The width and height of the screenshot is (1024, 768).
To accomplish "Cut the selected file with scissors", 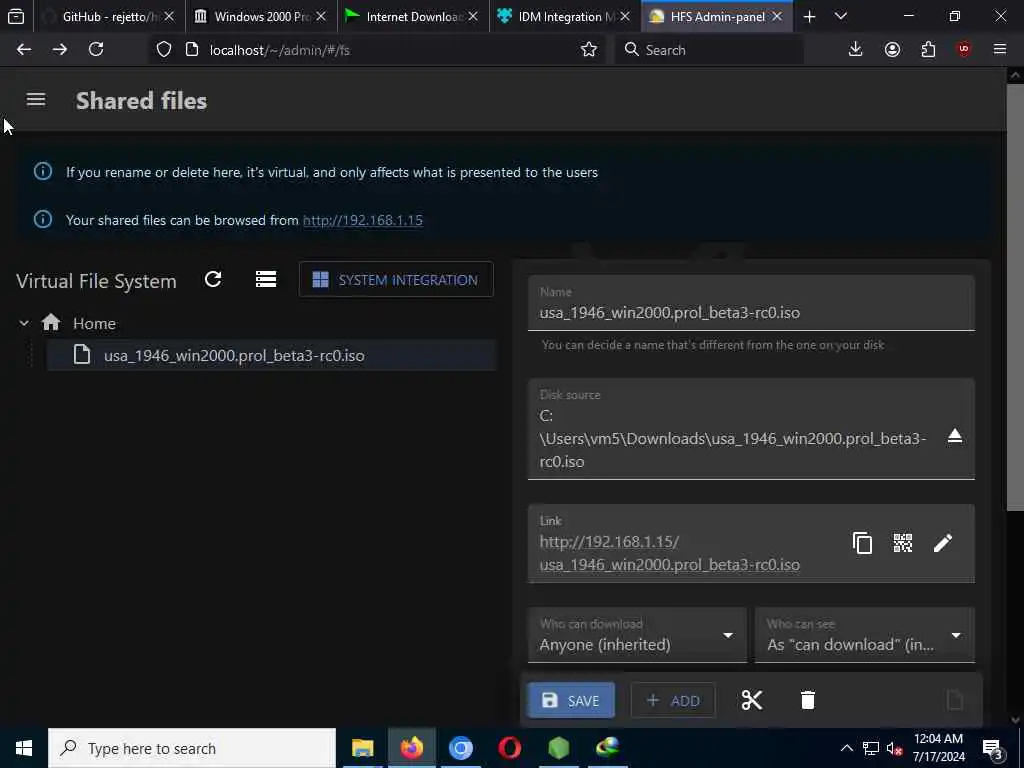I will pos(752,700).
